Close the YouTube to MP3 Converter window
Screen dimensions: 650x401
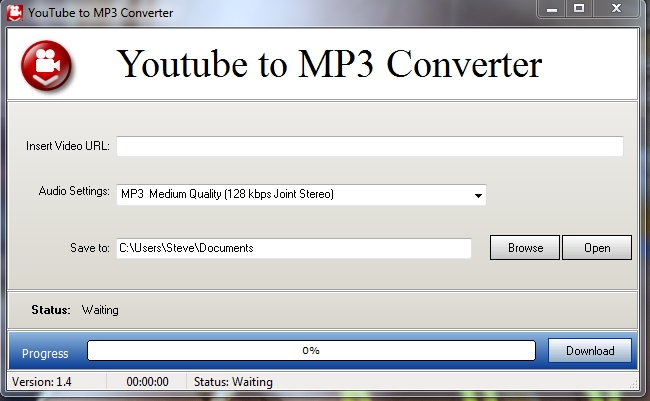616,9
